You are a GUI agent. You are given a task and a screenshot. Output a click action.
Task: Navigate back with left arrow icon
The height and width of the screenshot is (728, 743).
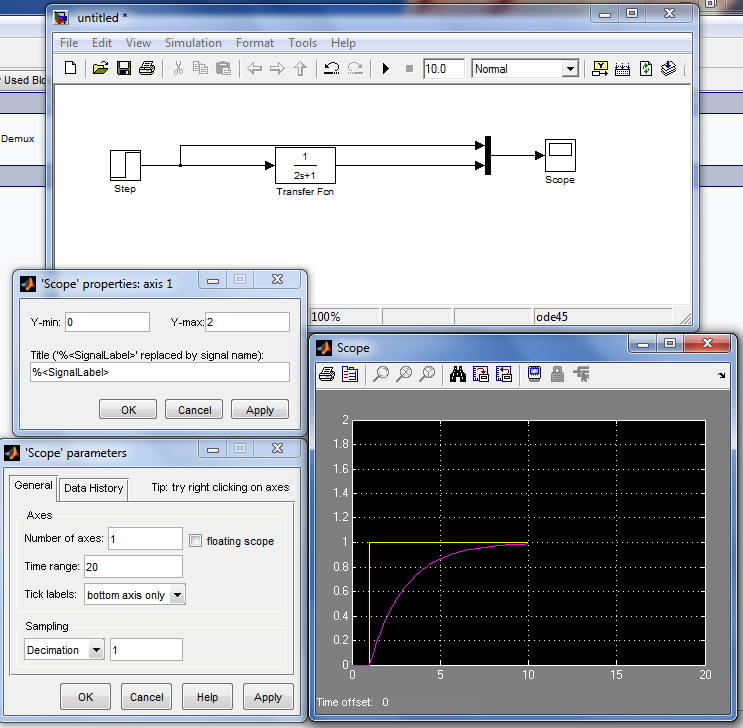click(x=254, y=69)
